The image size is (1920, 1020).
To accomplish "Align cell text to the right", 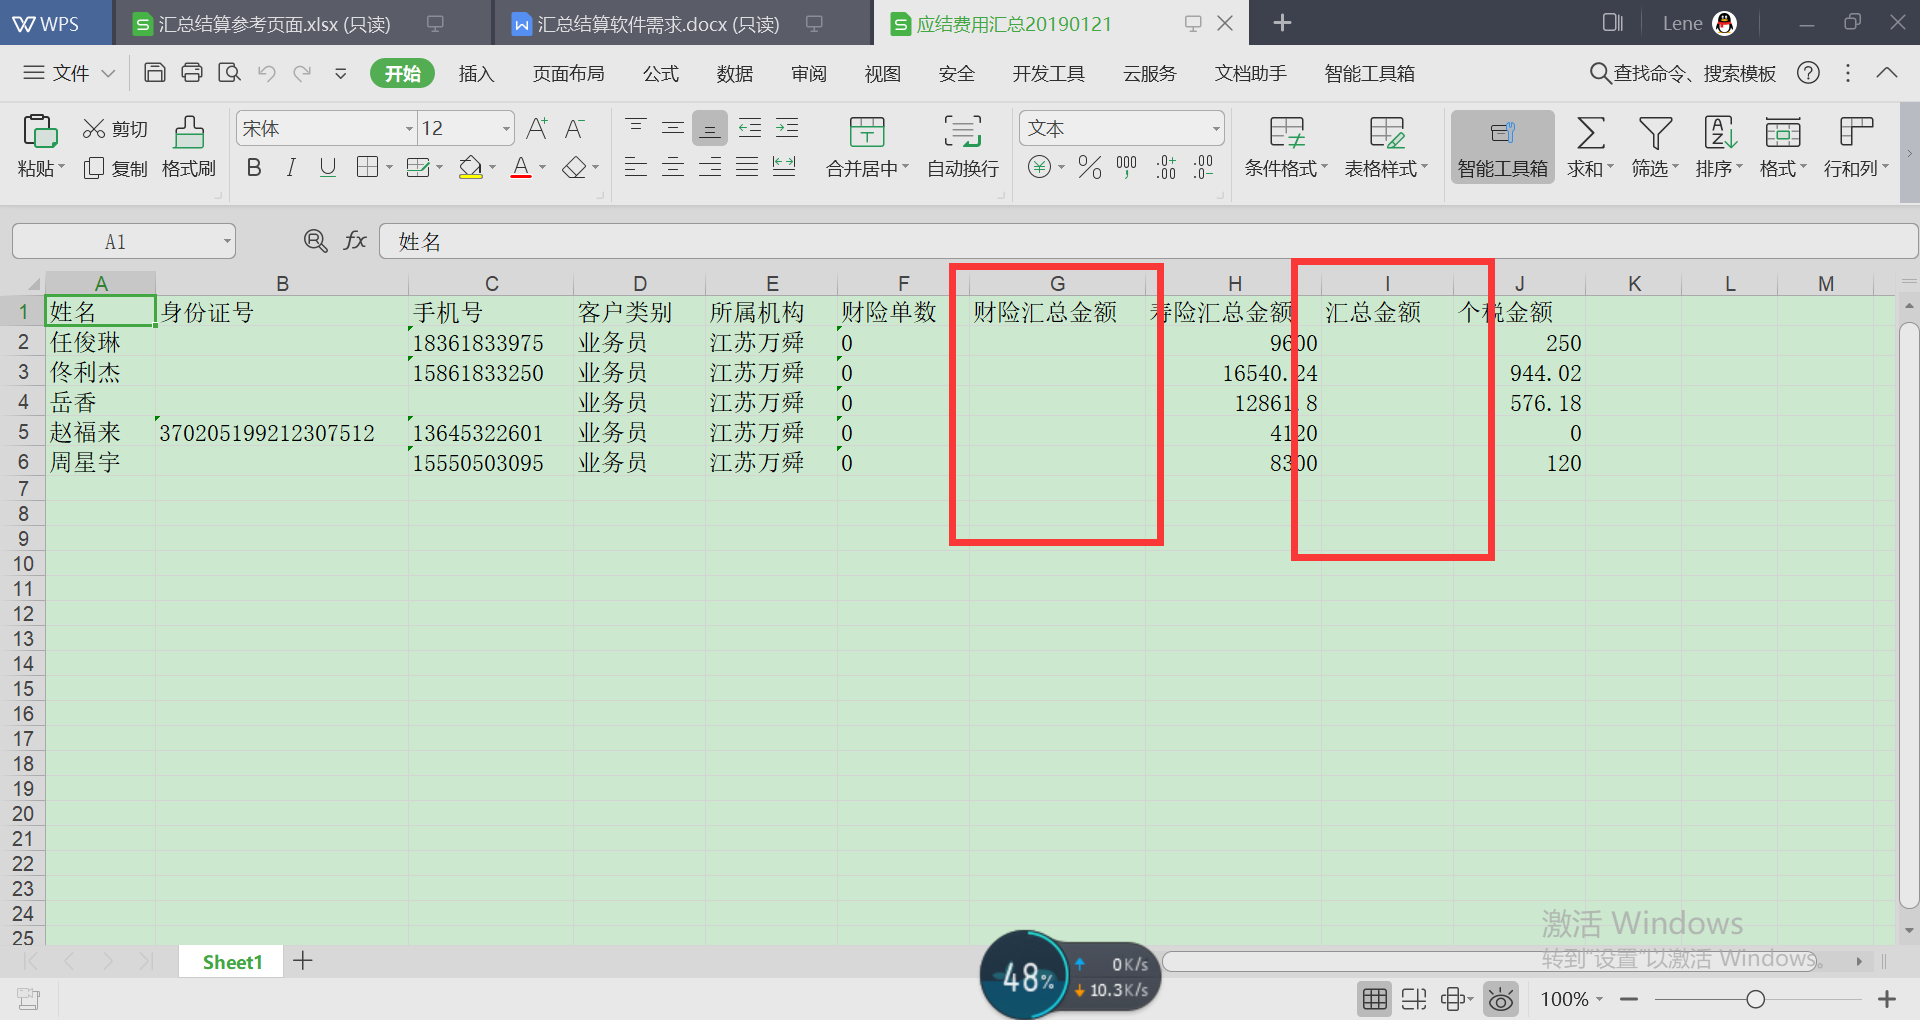I will click(x=710, y=167).
